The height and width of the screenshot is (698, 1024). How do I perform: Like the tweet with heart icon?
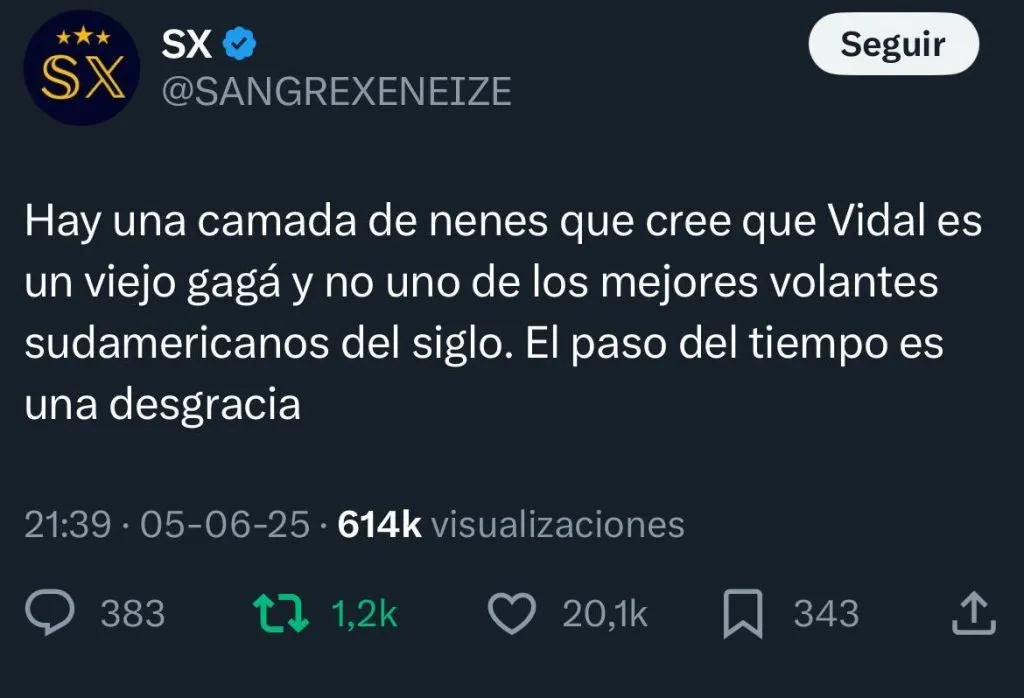pos(512,613)
